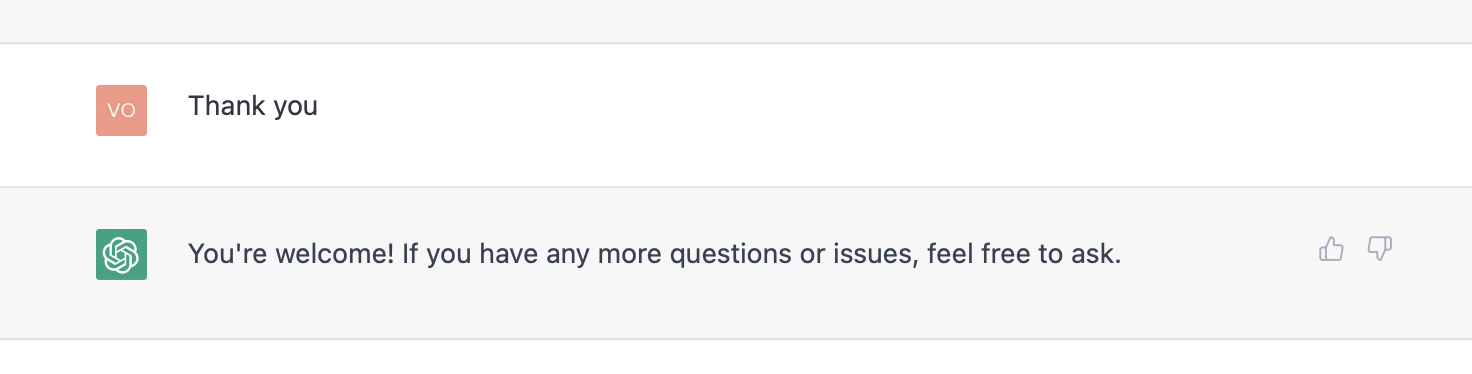
Task: Click the thumbs up icon
Action: pyautogui.click(x=1331, y=249)
